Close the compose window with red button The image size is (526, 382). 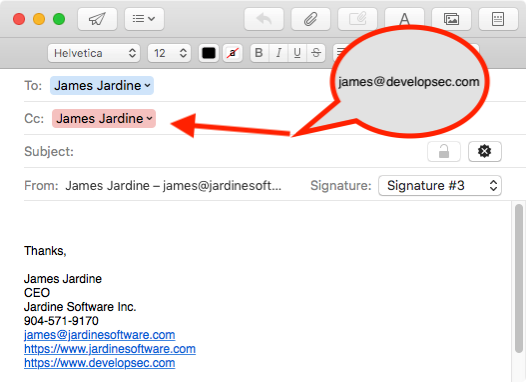tap(19, 19)
